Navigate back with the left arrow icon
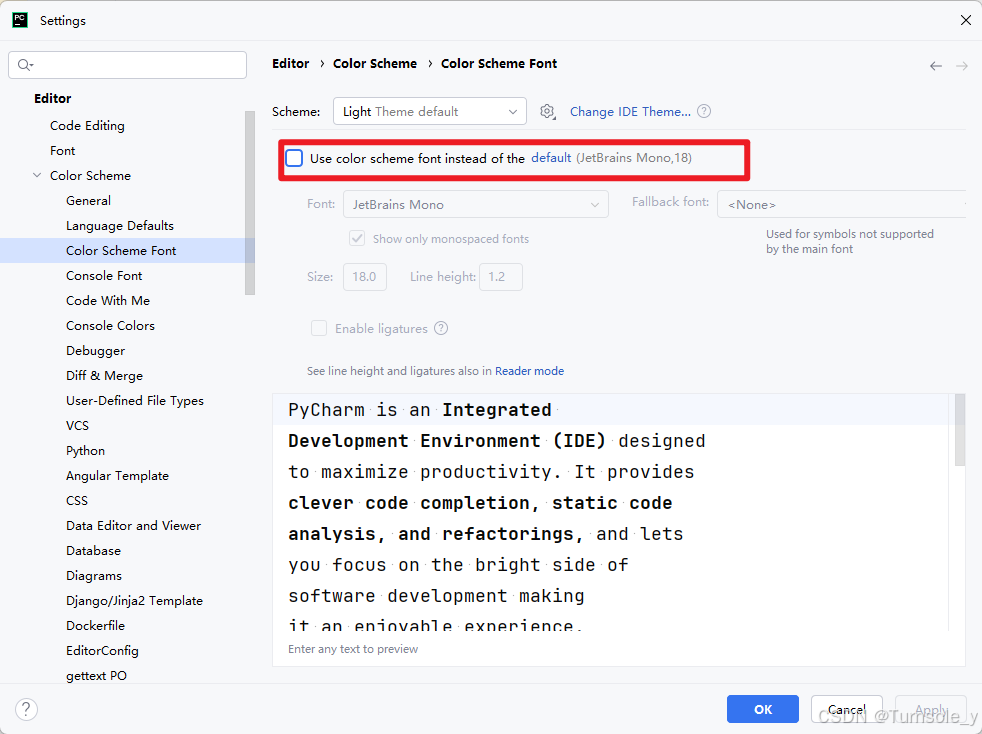The width and height of the screenshot is (982, 734). pos(936,66)
